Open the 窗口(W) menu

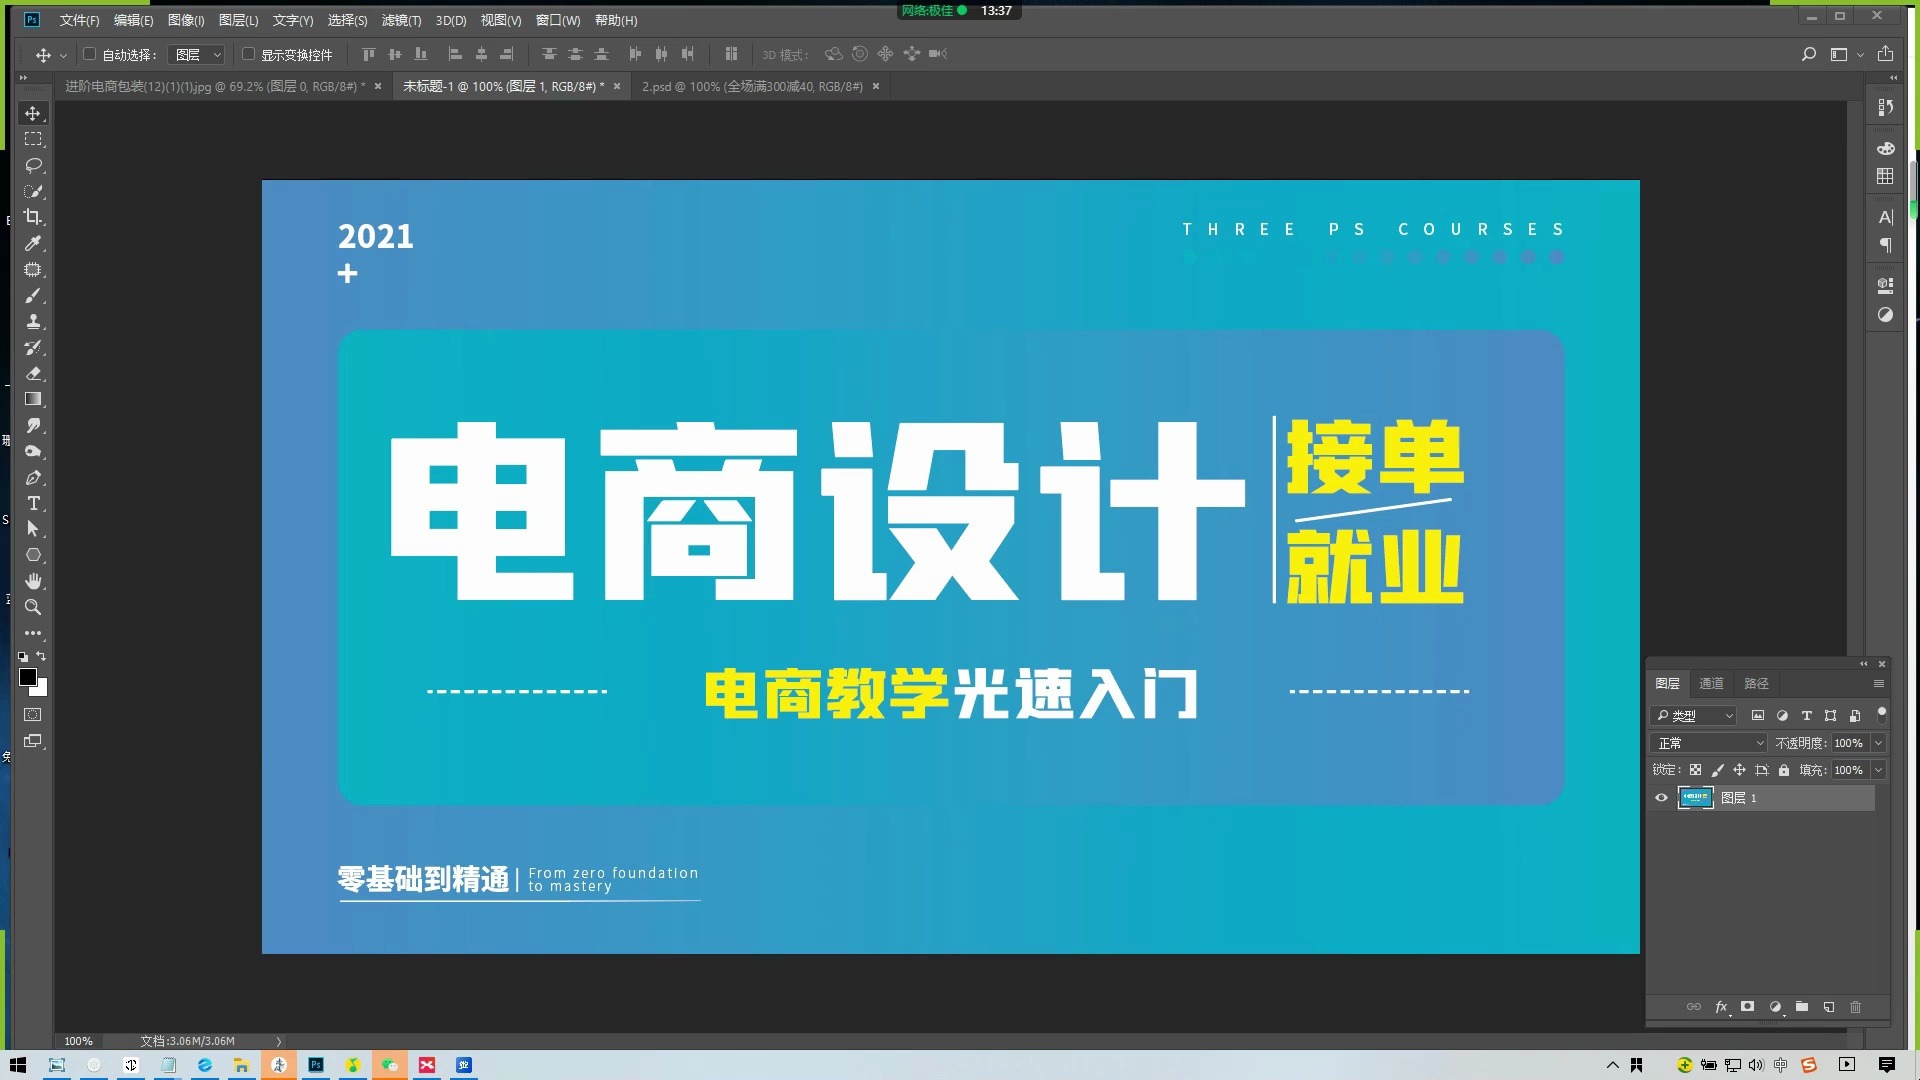pyautogui.click(x=558, y=20)
